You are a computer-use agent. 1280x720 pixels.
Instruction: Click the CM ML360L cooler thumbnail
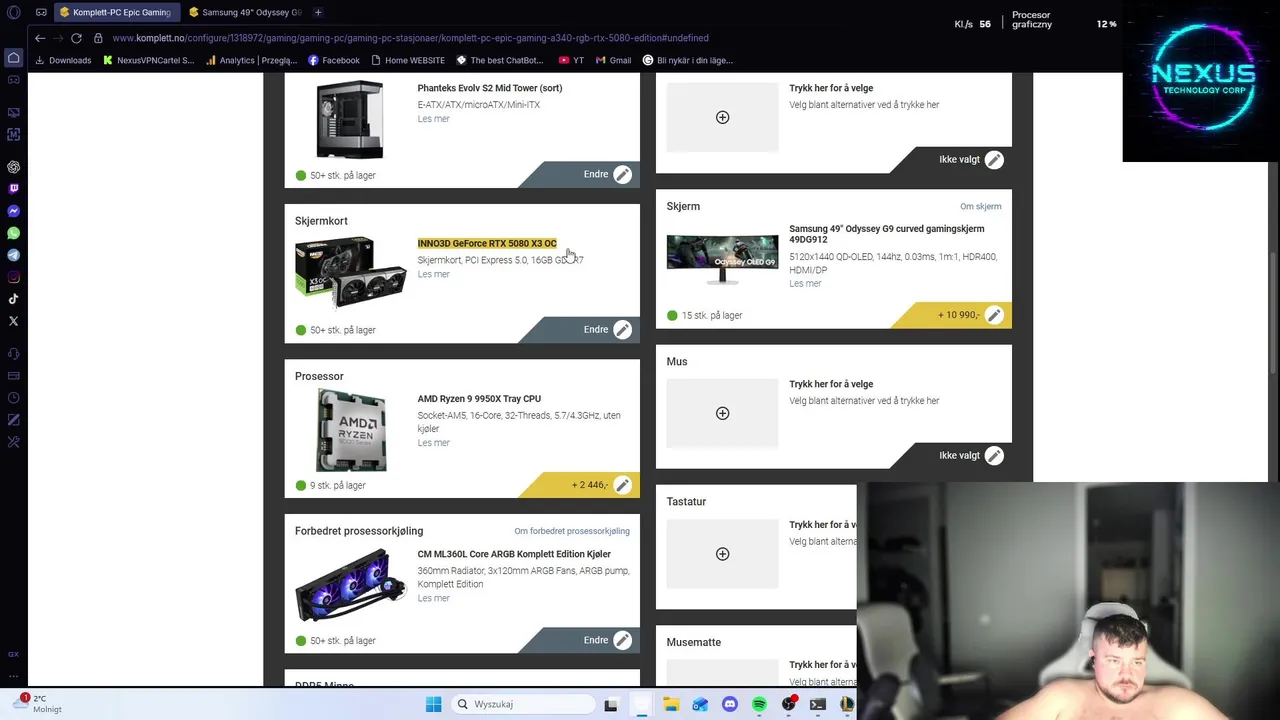[x=350, y=585]
